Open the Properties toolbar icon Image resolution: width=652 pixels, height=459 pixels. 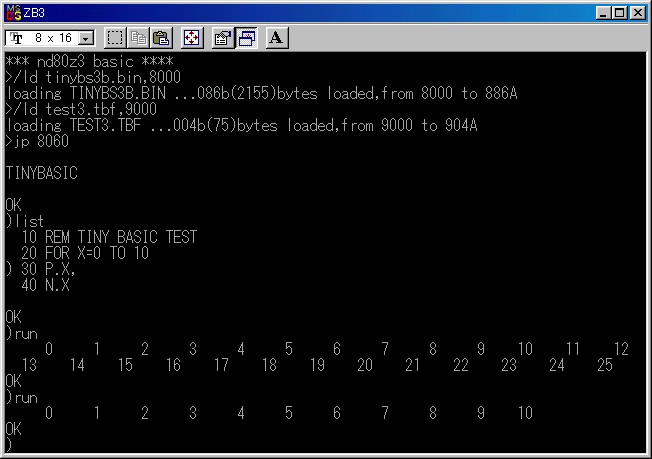(x=223, y=38)
